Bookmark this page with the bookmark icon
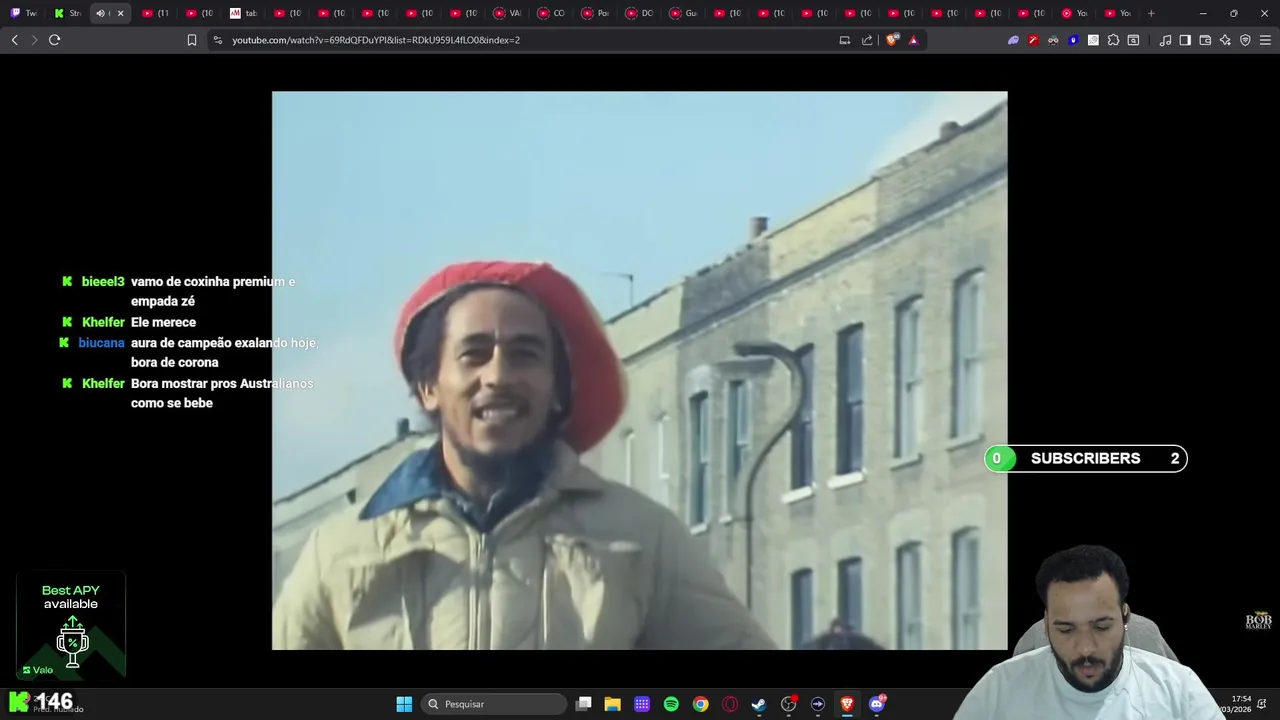This screenshot has width=1280, height=720. (x=192, y=40)
